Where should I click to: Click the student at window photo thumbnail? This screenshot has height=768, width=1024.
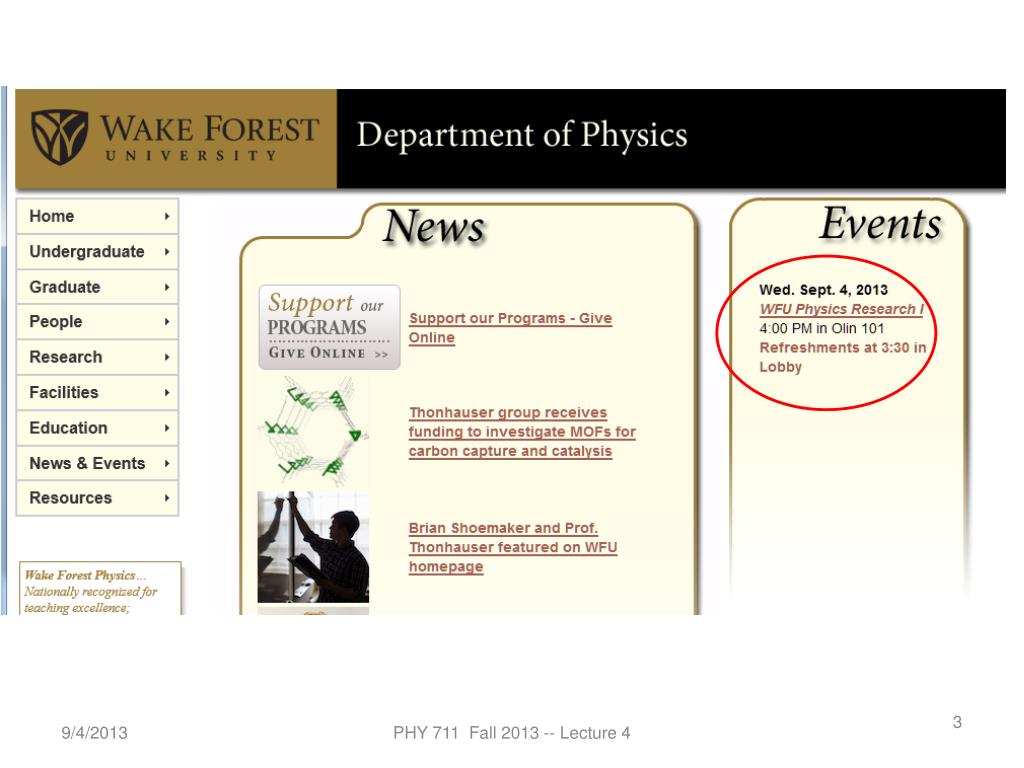(313, 547)
